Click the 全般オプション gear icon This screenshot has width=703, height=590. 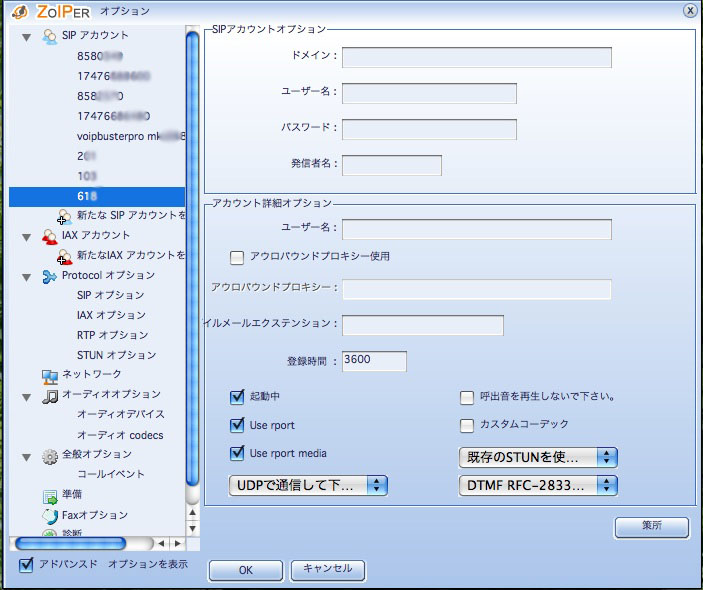(x=49, y=456)
